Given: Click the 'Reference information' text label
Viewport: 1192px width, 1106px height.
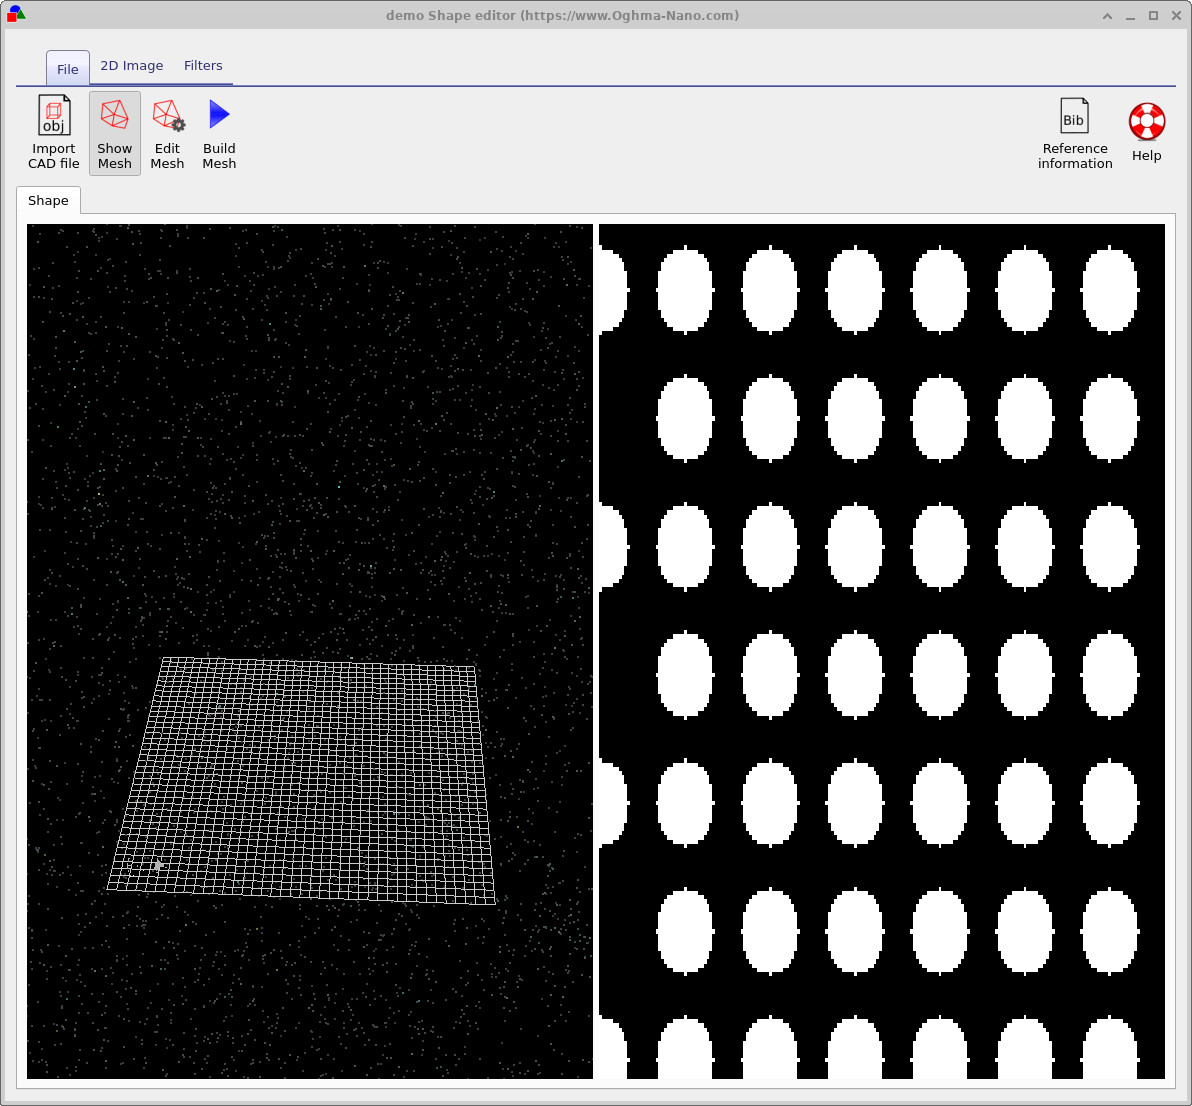Looking at the screenshot, I should coord(1074,155).
